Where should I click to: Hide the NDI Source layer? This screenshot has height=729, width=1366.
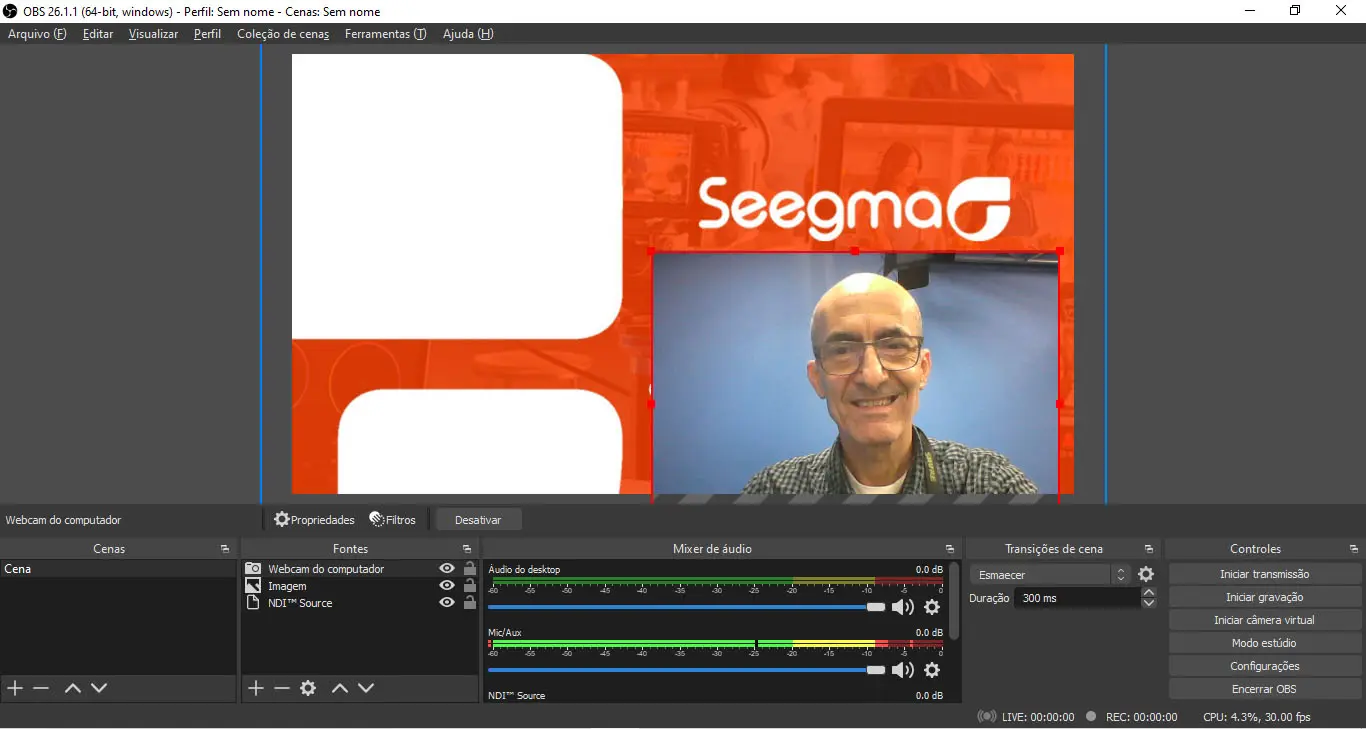447,603
